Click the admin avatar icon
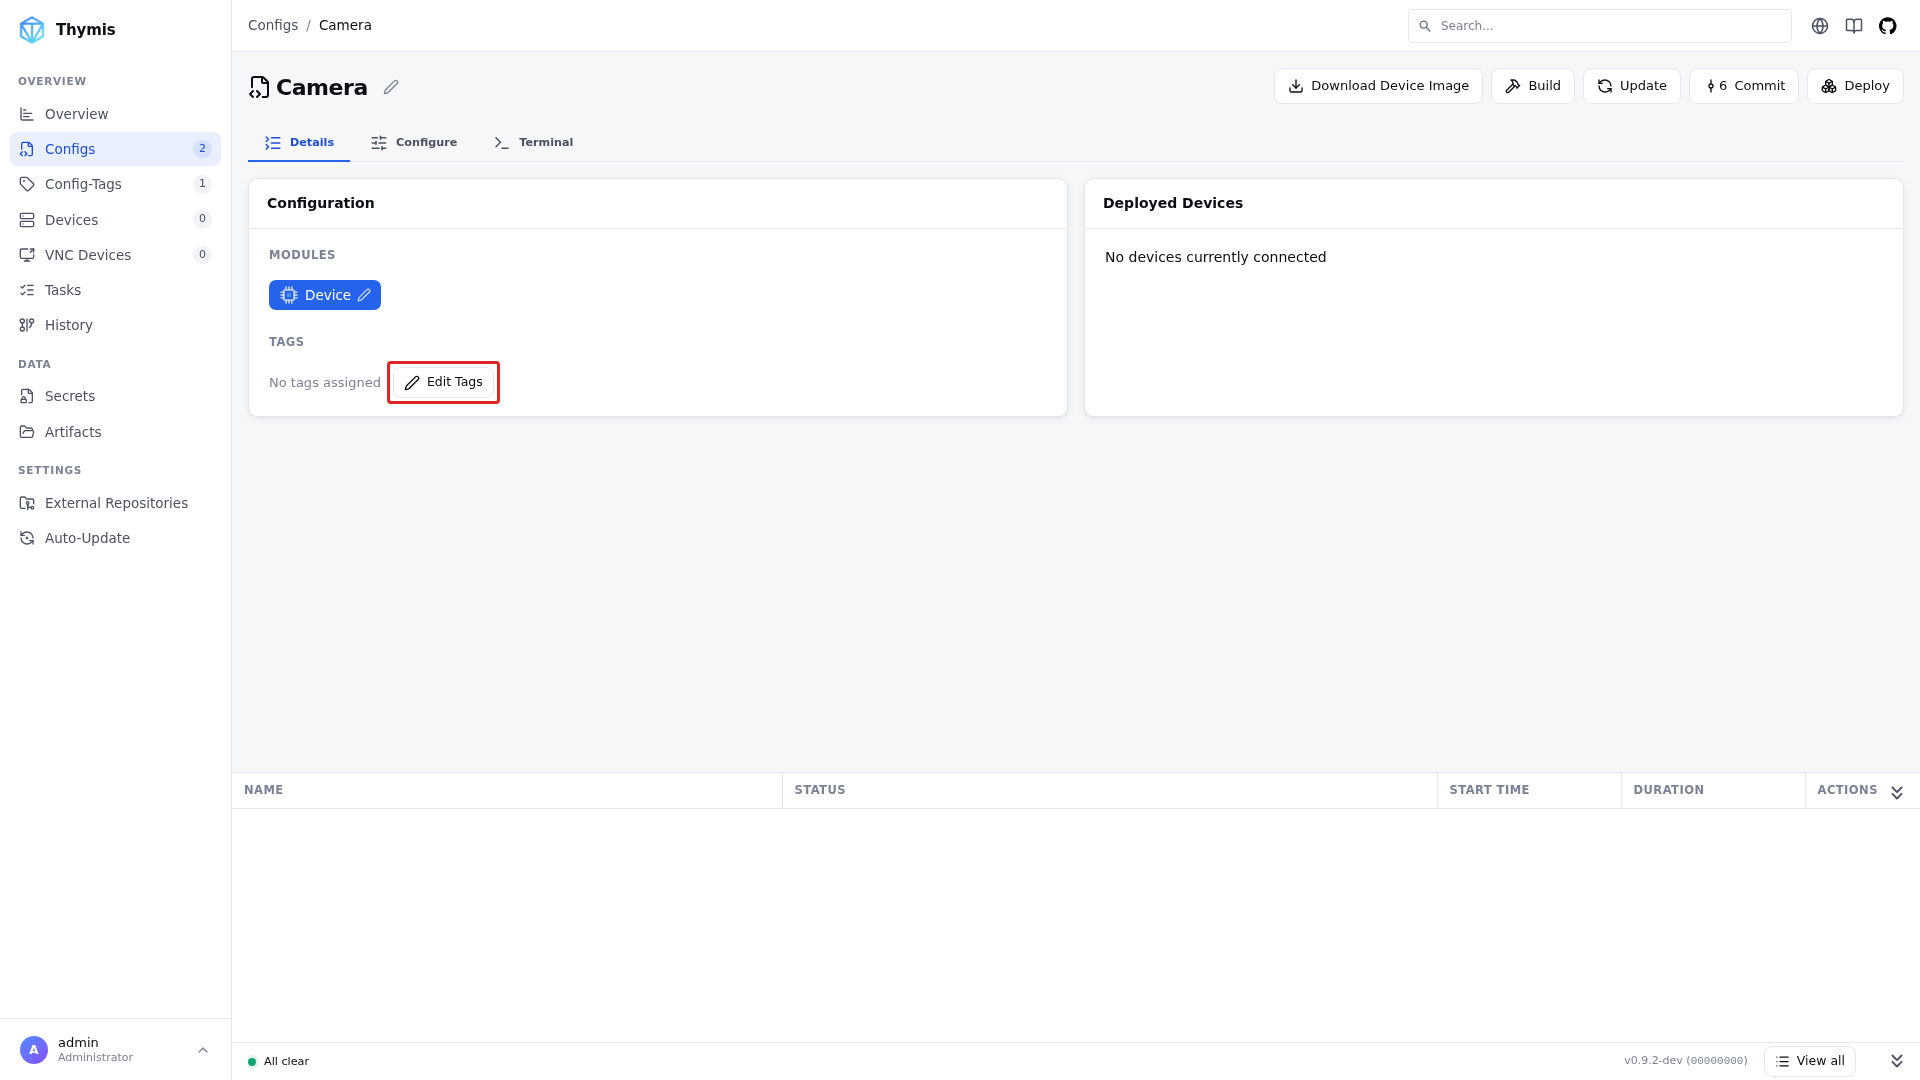Screen dimensions: 1920x1080 point(34,1050)
